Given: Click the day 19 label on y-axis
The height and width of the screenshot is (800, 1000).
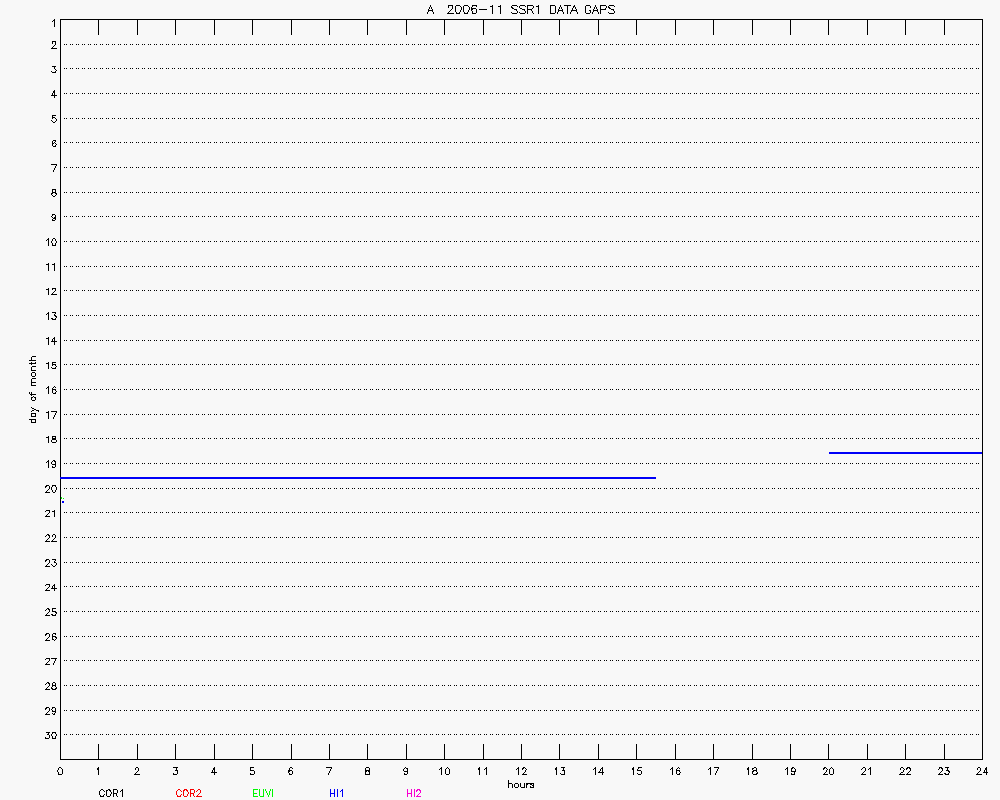Looking at the screenshot, I should pyautogui.click(x=48, y=464).
